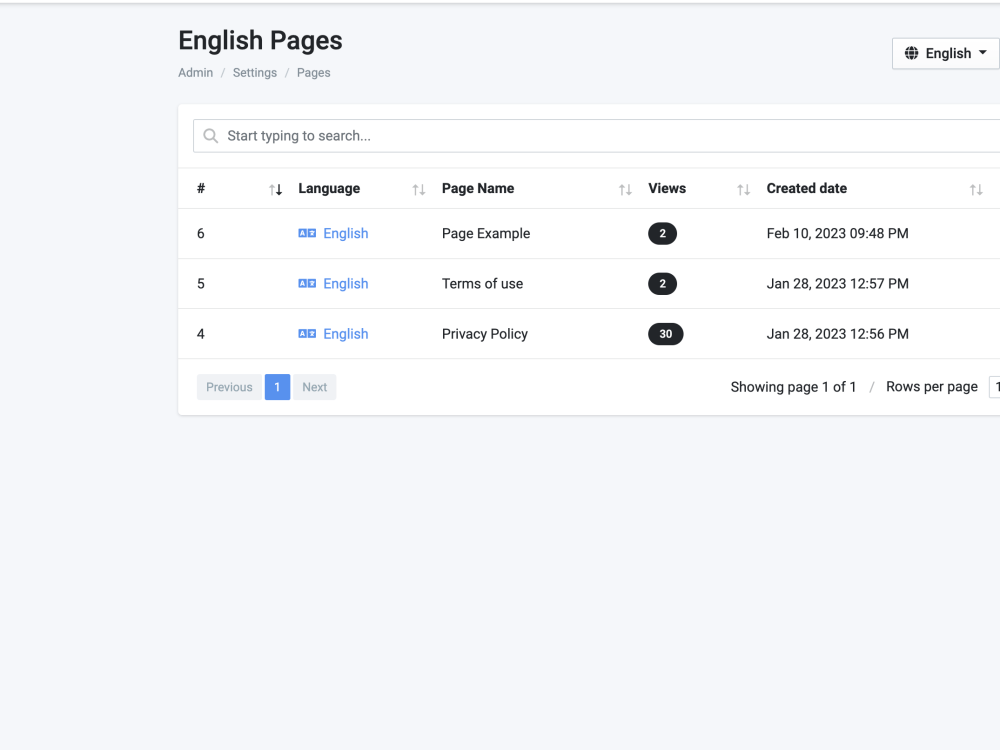Click the Showing page 1 of 1 text

click(793, 387)
